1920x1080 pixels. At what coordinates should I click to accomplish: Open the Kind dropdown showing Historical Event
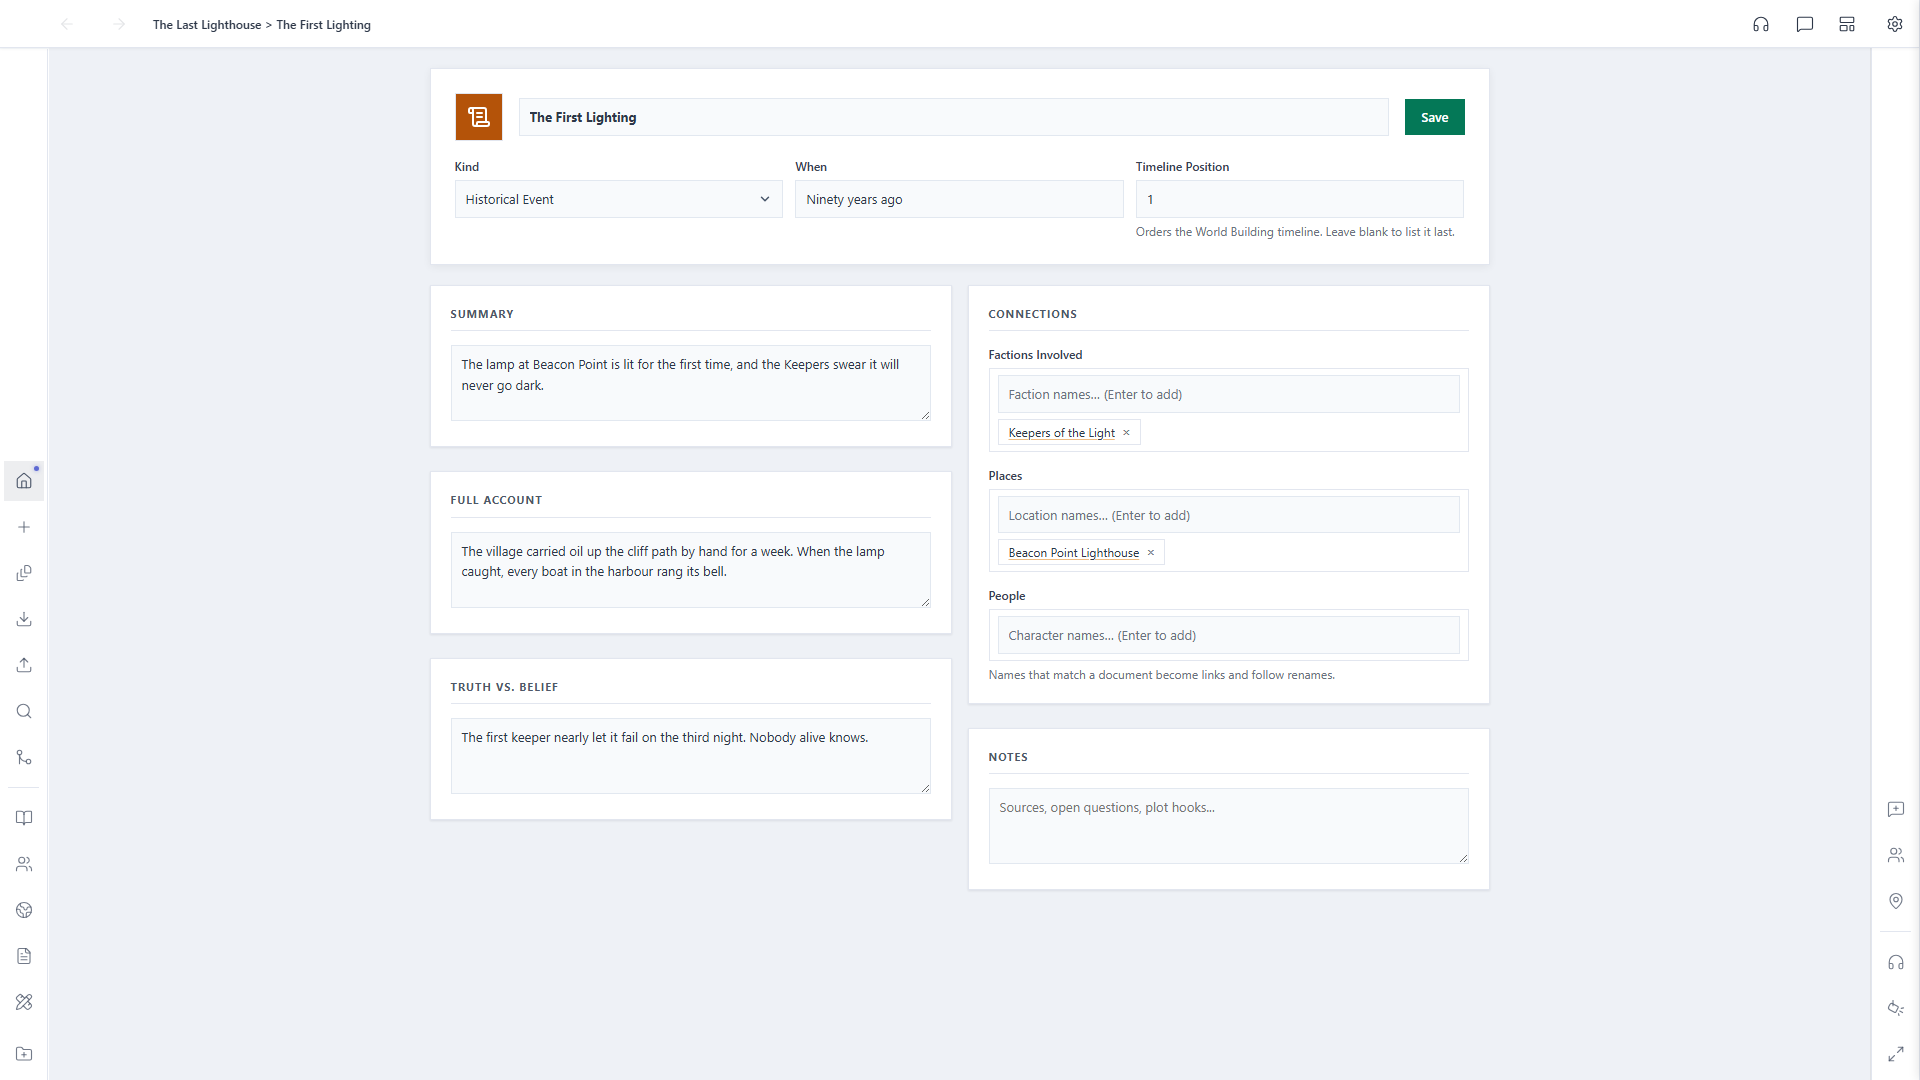[618, 199]
